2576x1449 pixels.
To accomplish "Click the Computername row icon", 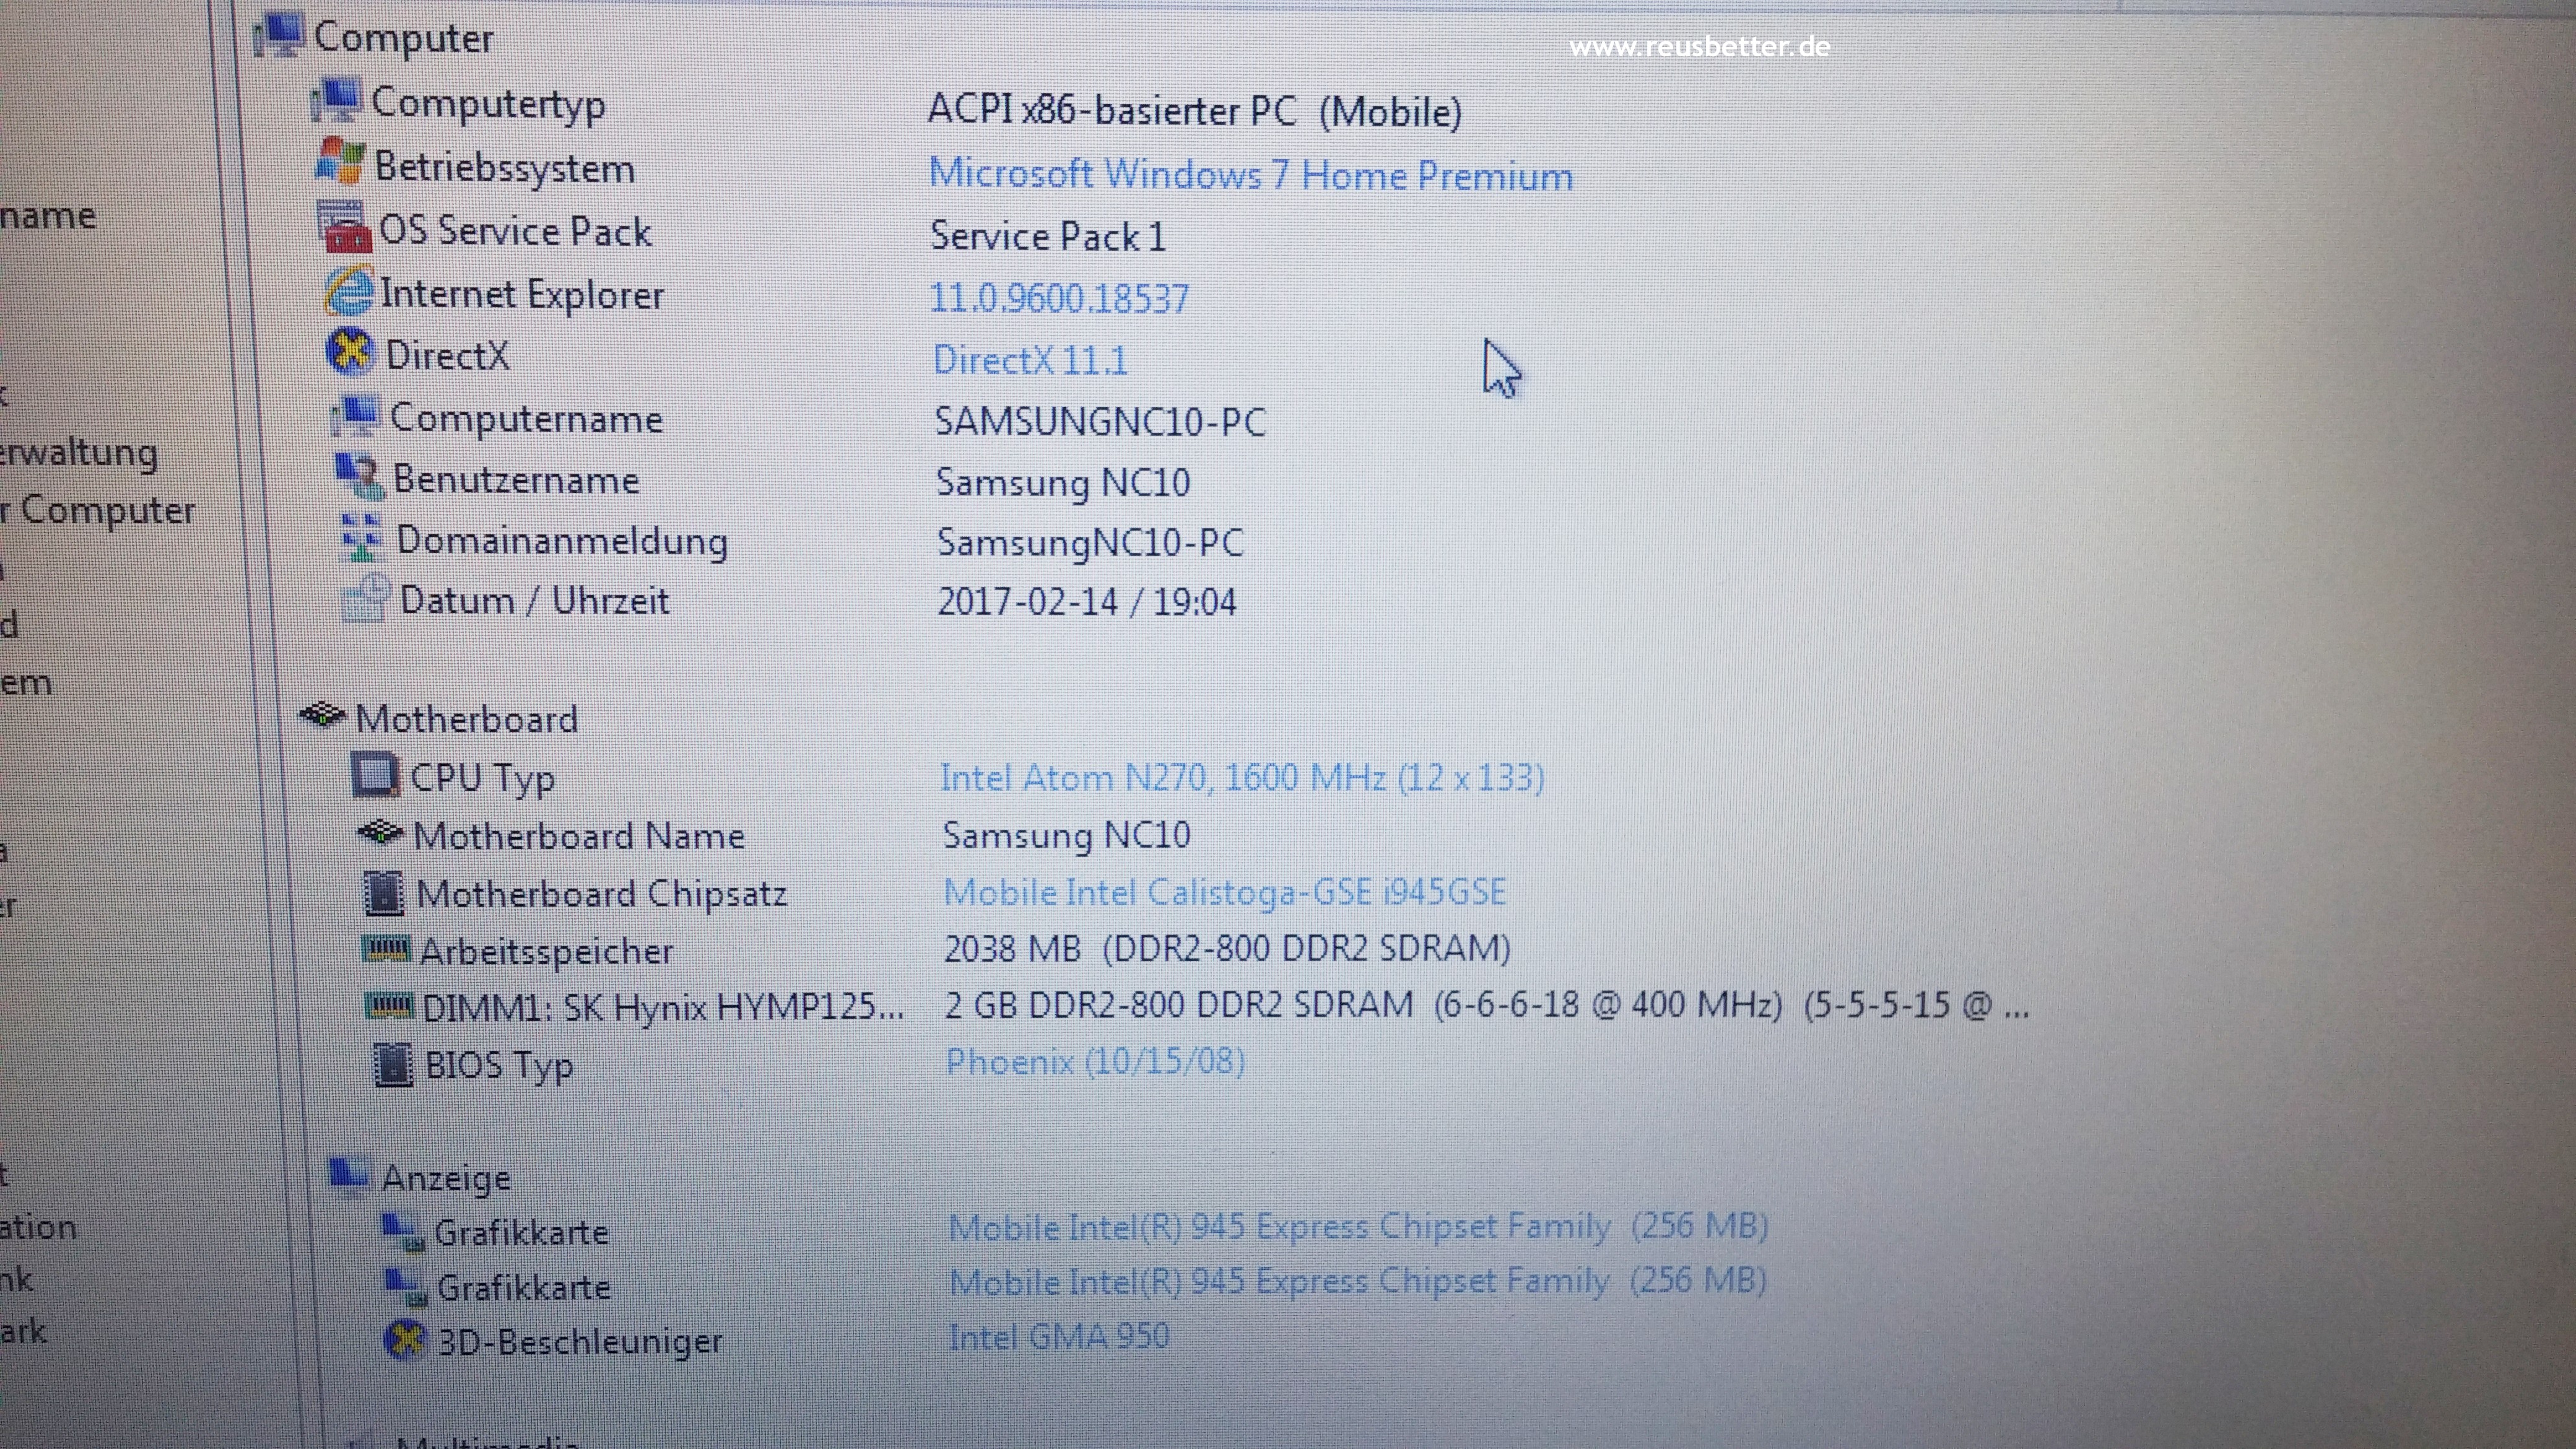I will tap(356, 415).
